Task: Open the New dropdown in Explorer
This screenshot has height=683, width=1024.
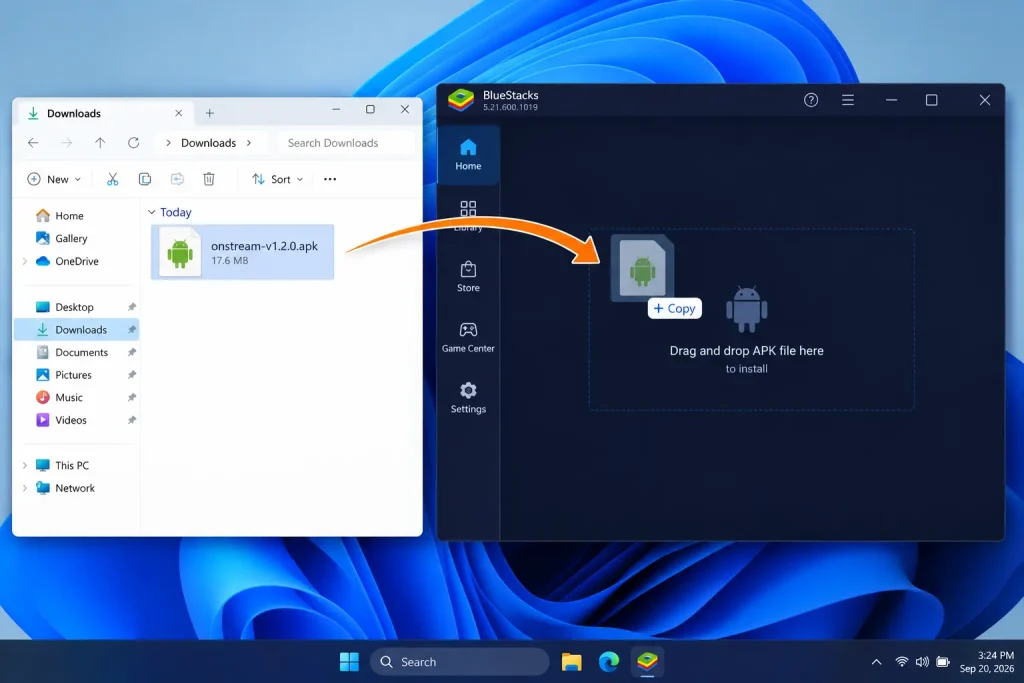Action: click(54, 179)
